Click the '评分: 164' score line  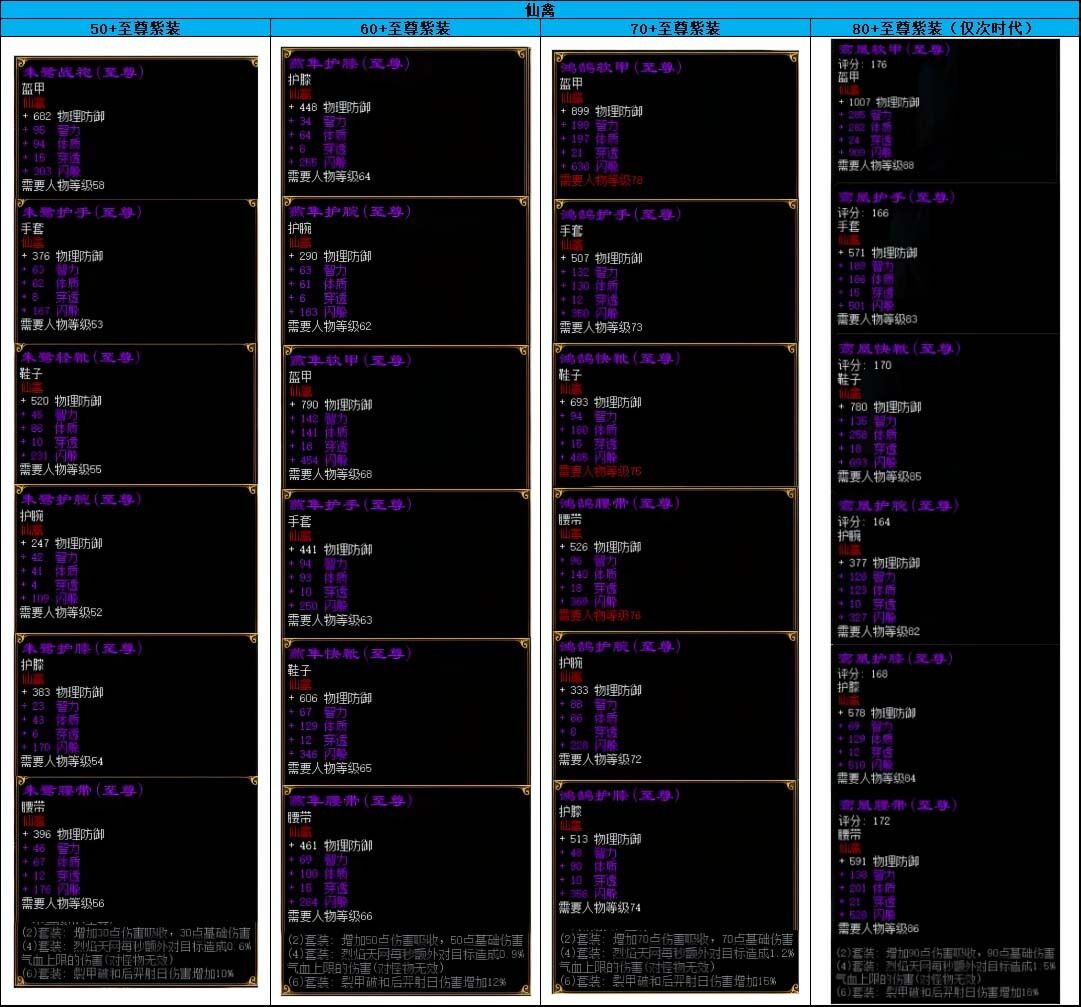point(864,522)
